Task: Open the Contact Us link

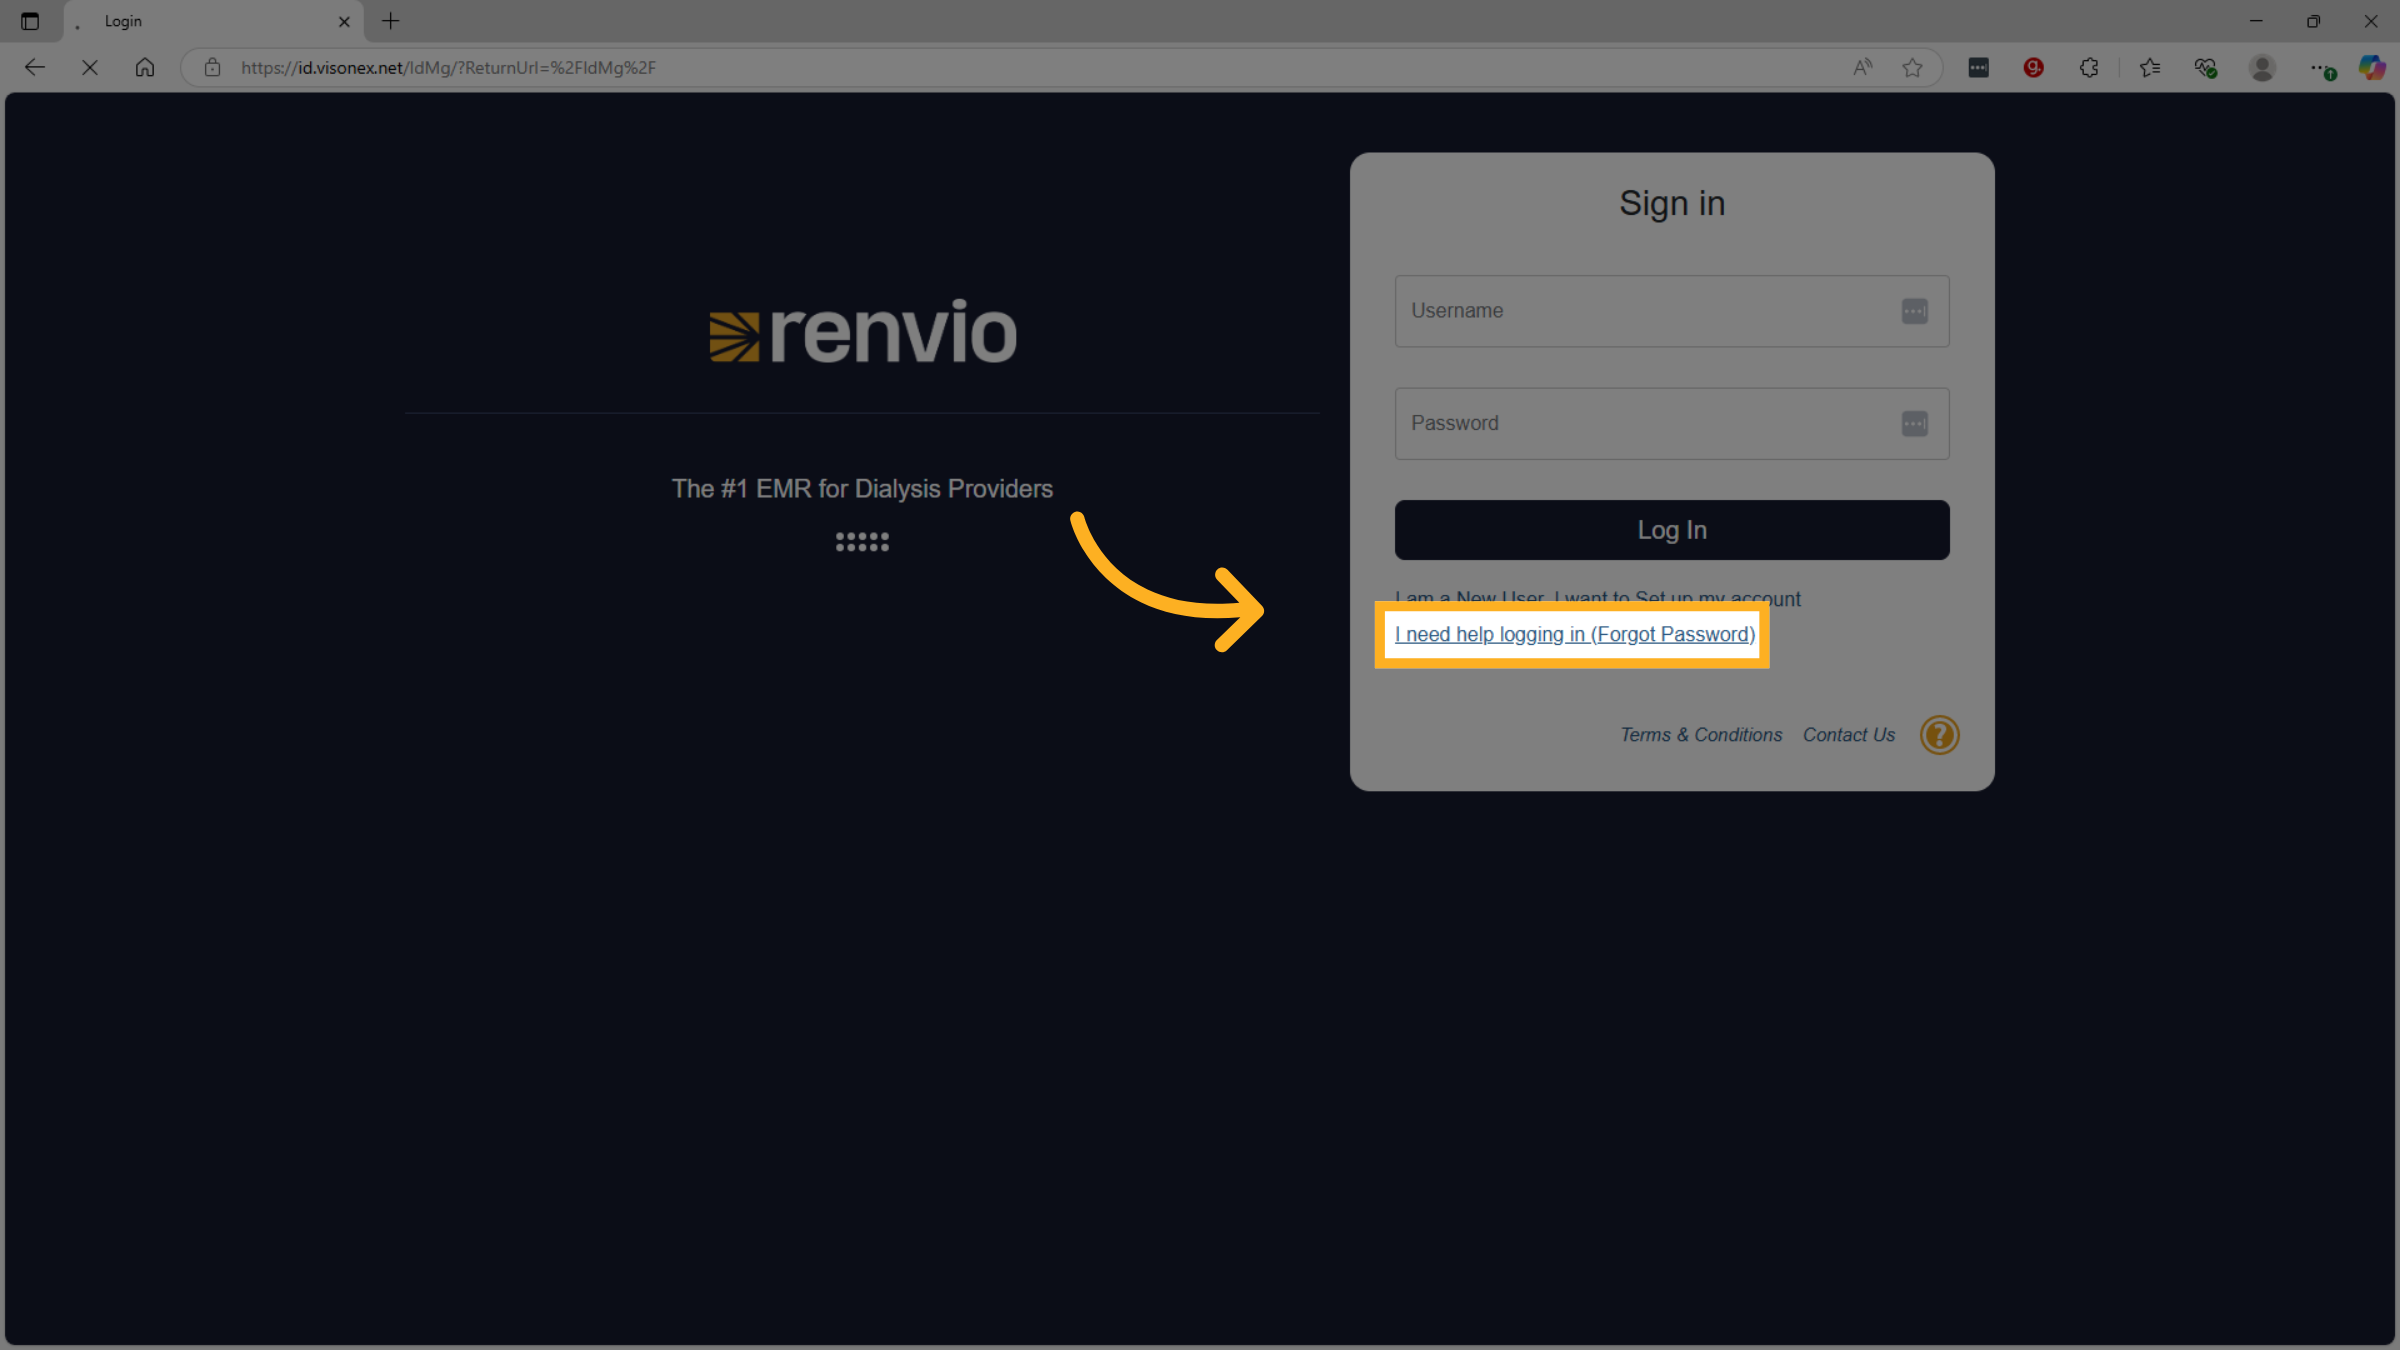Action: pyautogui.click(x=1848, y=735)
